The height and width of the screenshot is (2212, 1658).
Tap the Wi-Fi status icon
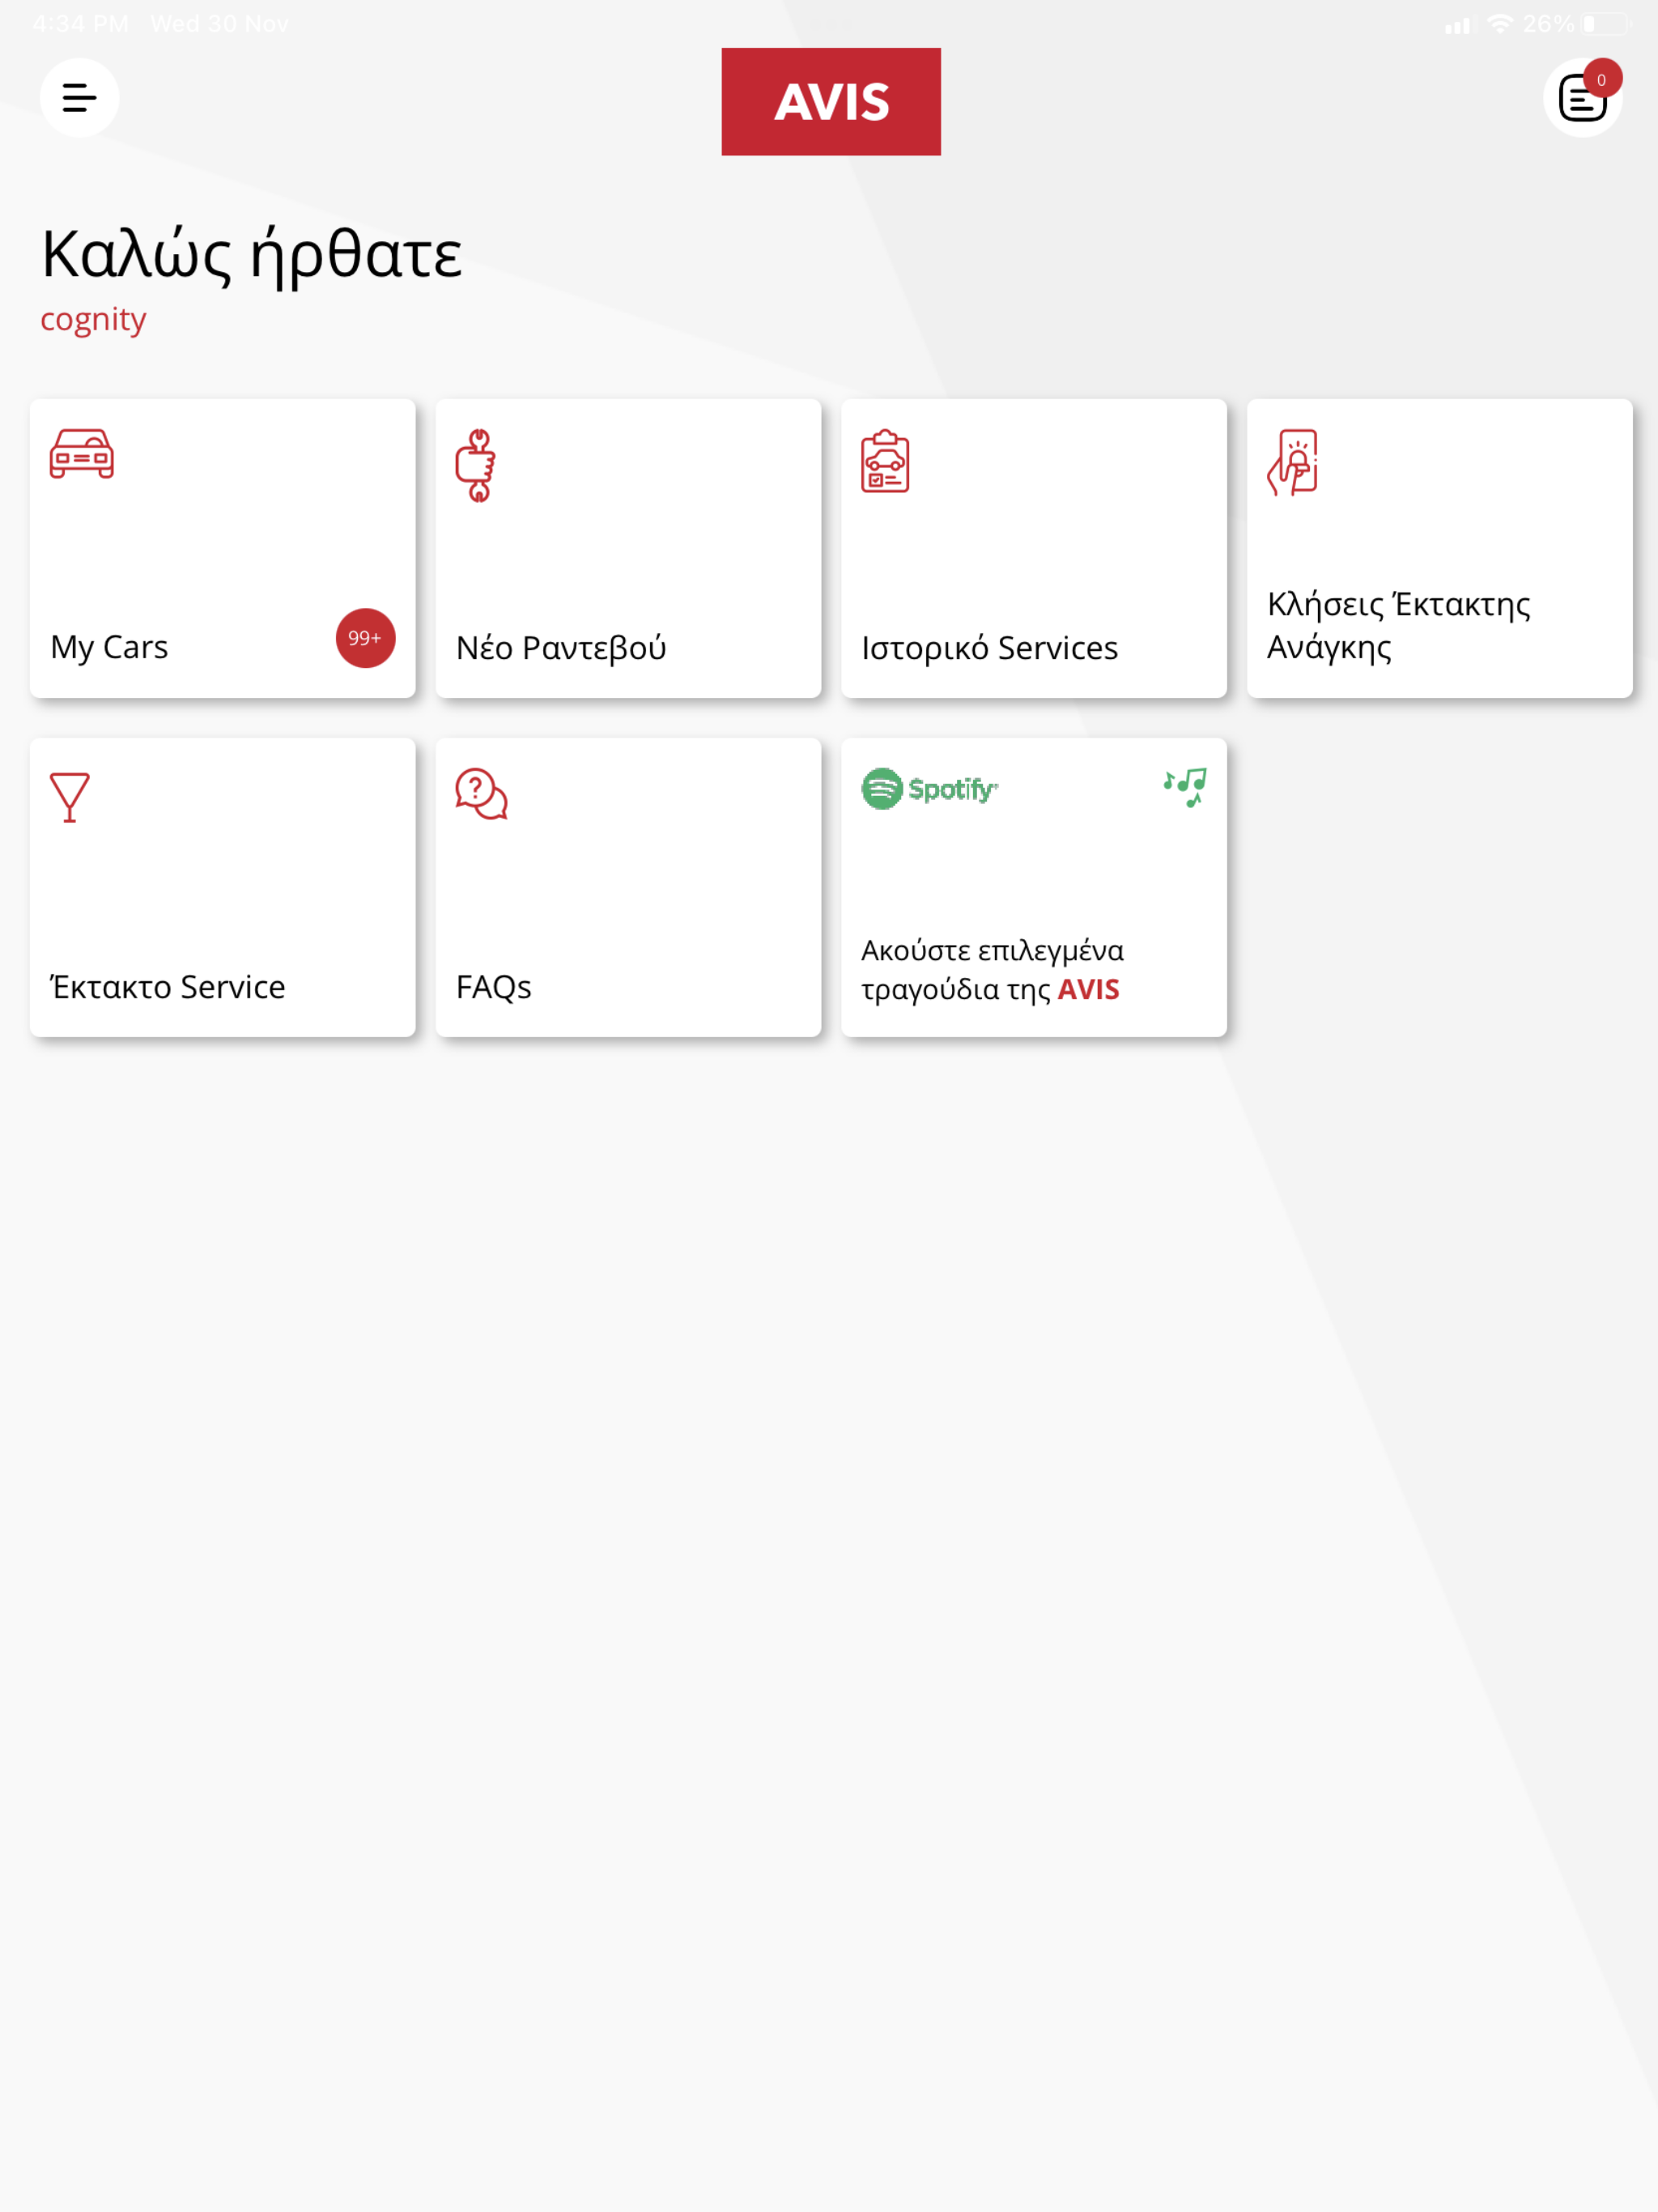[x=1500, y=23]
